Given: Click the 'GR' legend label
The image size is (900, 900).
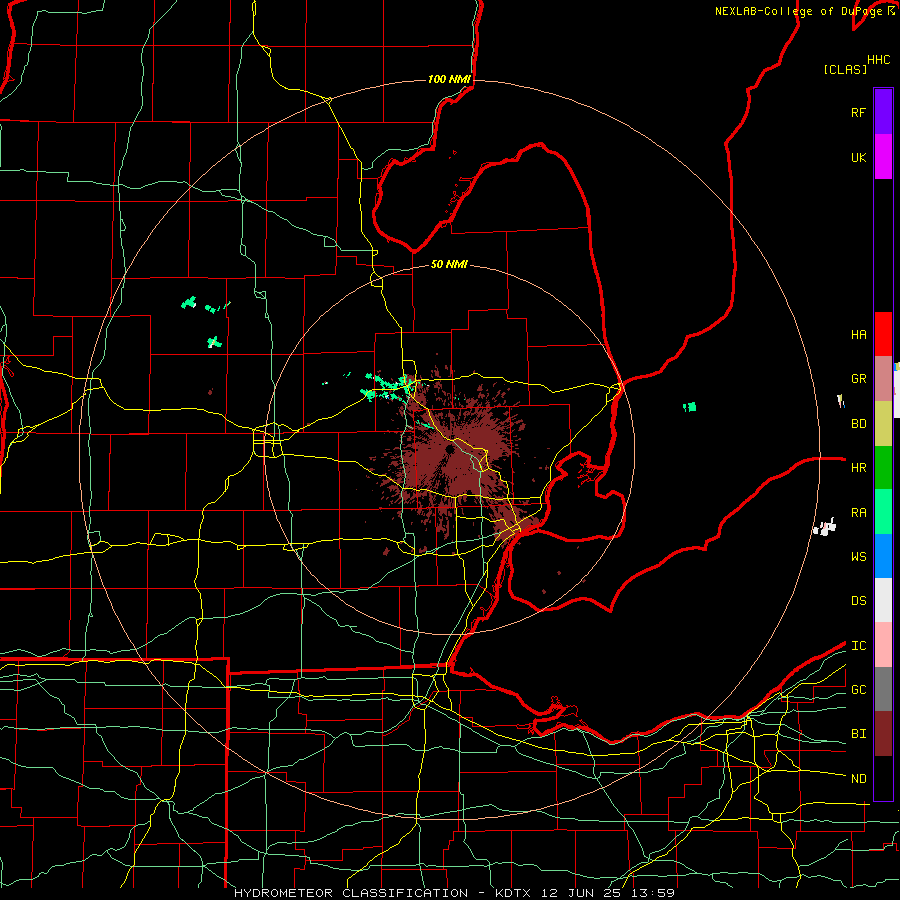Looking at the screenshot, I should 858,379.
